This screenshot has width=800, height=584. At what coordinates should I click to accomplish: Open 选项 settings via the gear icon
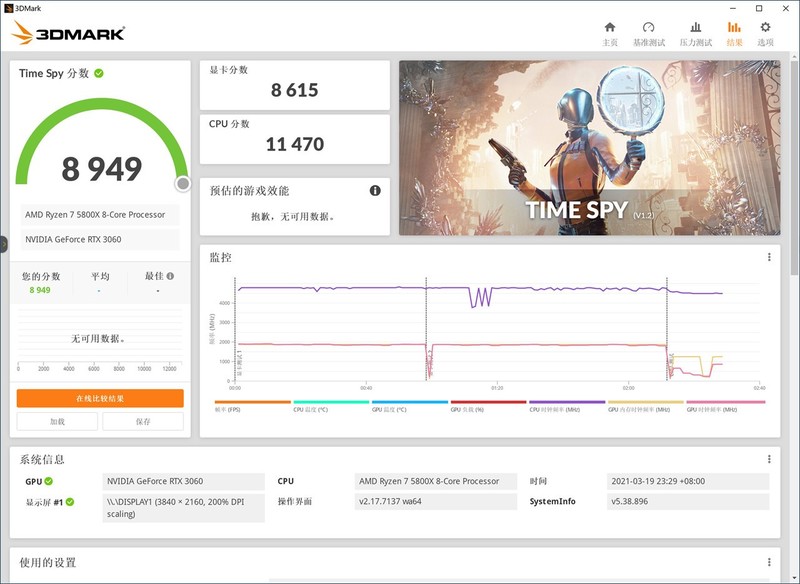(764, 27)
